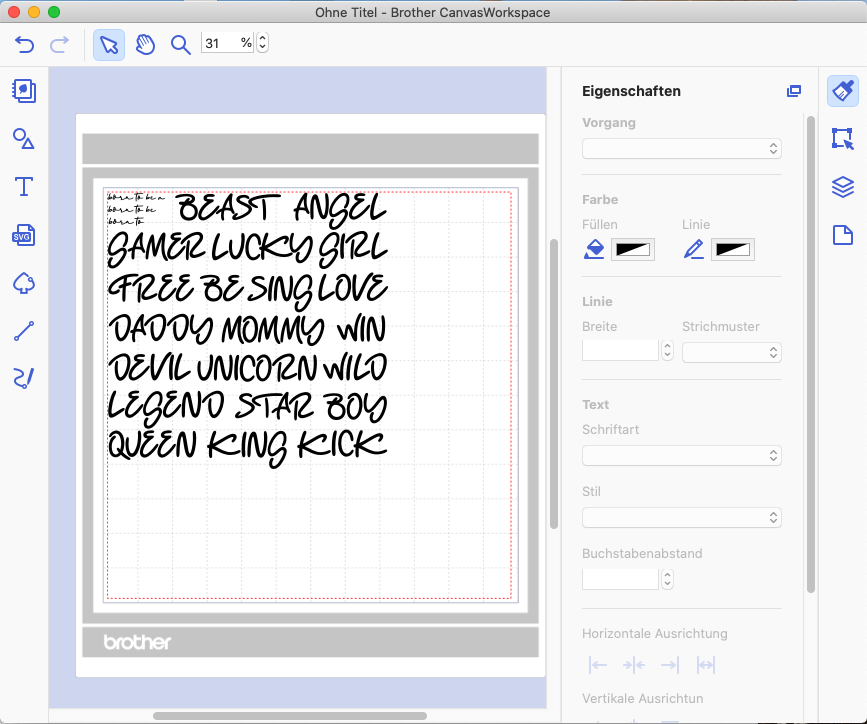This screenshot has width=867, height=724.
Task: Click the Linie color swatch
Action: point(733,249)
